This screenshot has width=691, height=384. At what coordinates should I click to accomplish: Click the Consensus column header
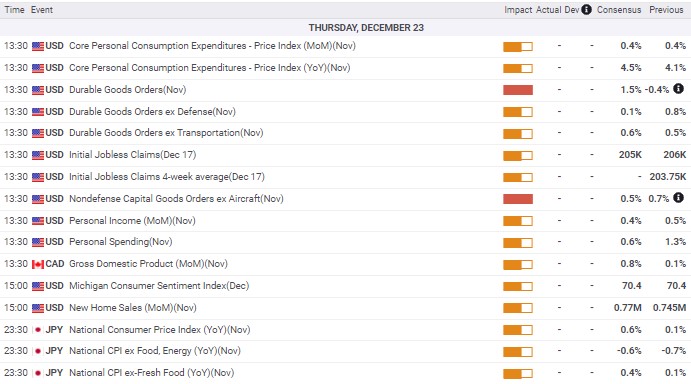(x=619, y=10)
